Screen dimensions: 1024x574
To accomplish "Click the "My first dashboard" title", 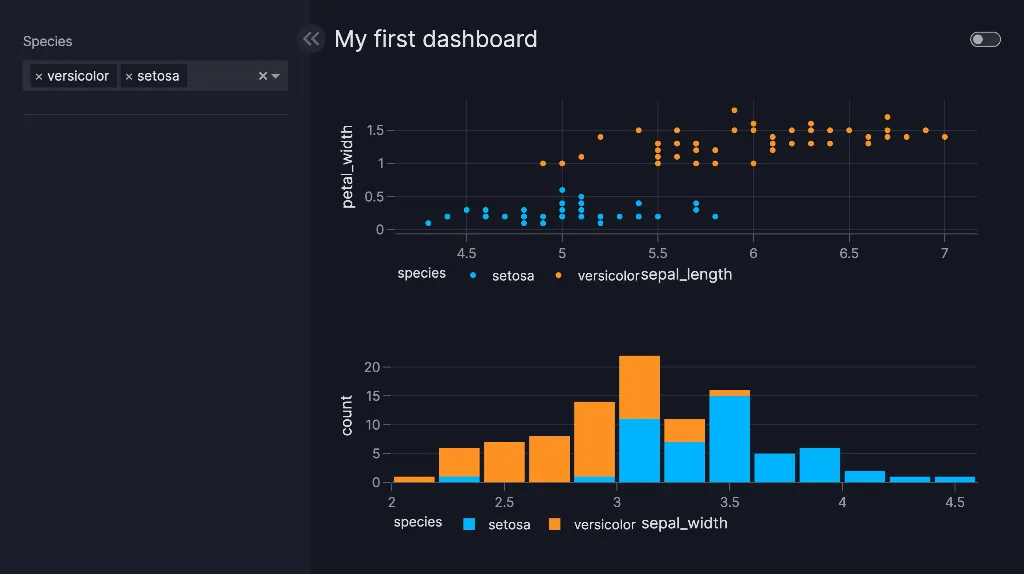I will 436,39.
